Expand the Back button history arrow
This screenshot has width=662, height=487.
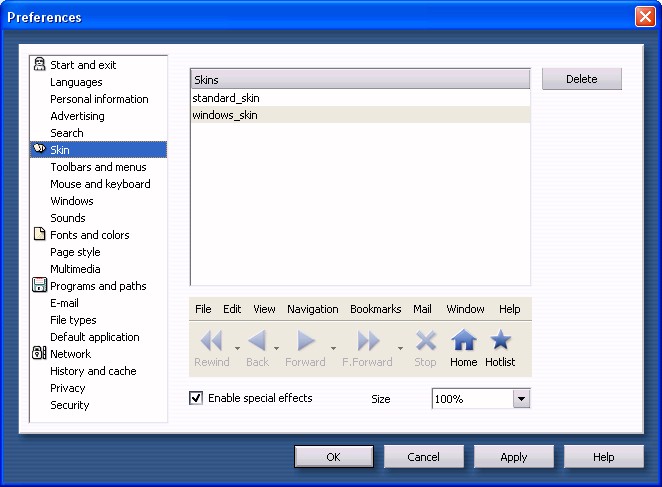tap(276, 349)
